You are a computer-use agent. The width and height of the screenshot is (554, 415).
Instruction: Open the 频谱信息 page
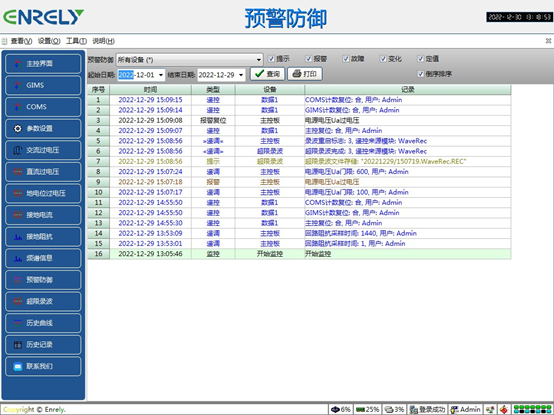43,258
